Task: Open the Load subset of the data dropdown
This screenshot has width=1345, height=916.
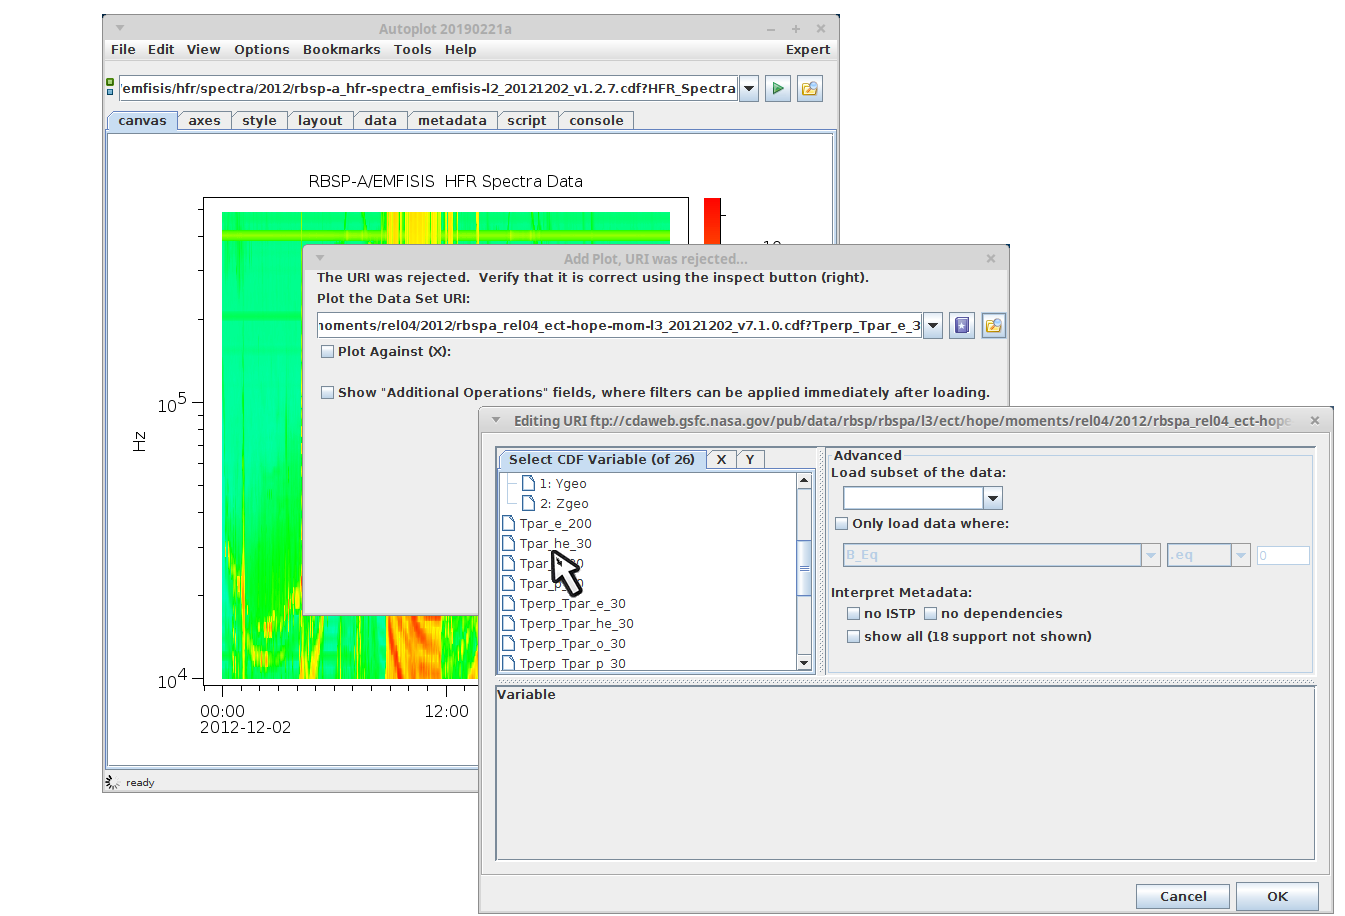Action: pos(992,498)
